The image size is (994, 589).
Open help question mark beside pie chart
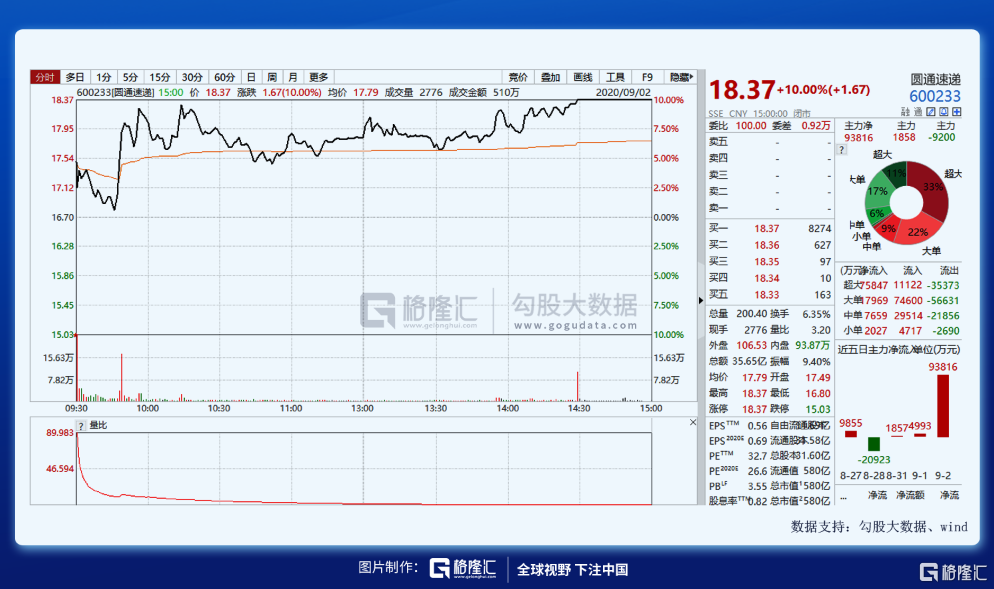842,150
